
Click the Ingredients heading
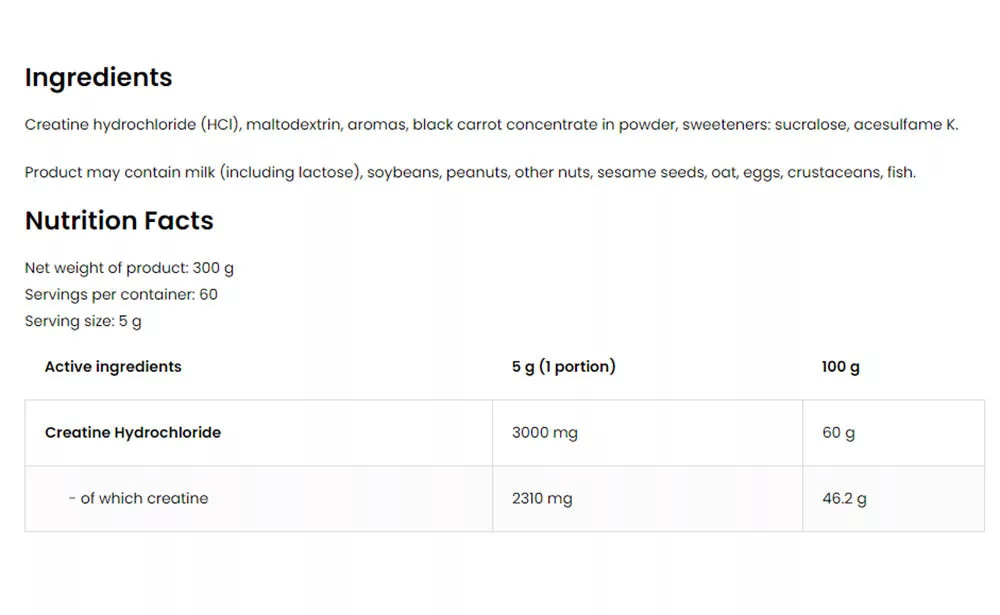pyautogui.click(x=98, y=77)
